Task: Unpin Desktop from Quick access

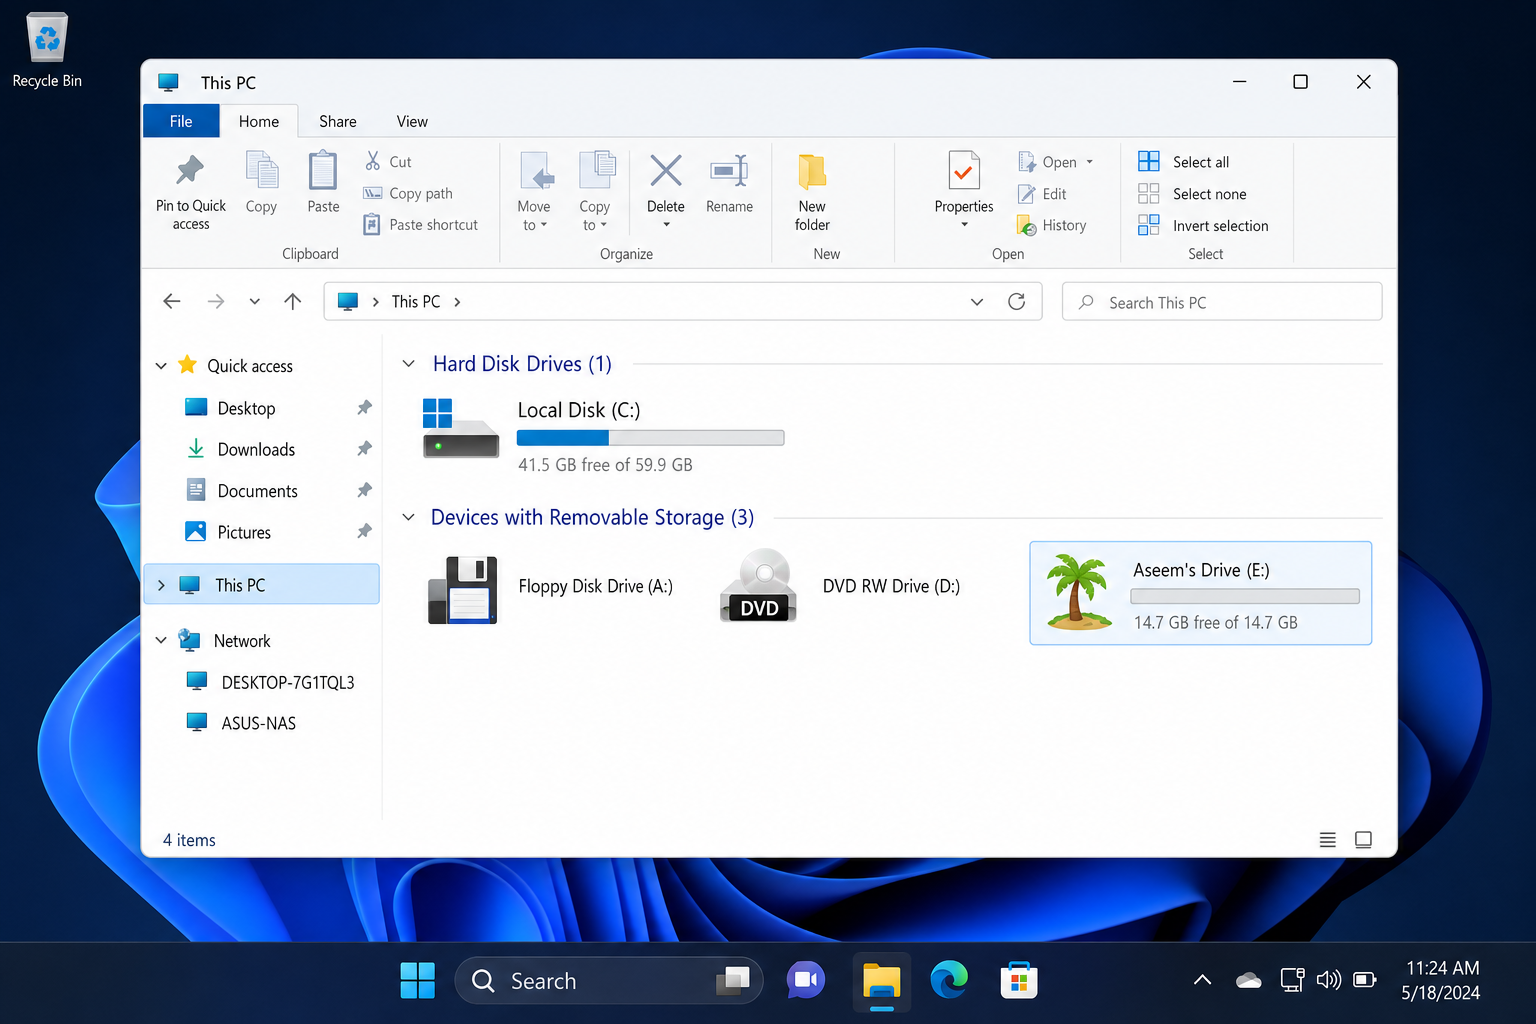Action: click(x=364, y=408)
